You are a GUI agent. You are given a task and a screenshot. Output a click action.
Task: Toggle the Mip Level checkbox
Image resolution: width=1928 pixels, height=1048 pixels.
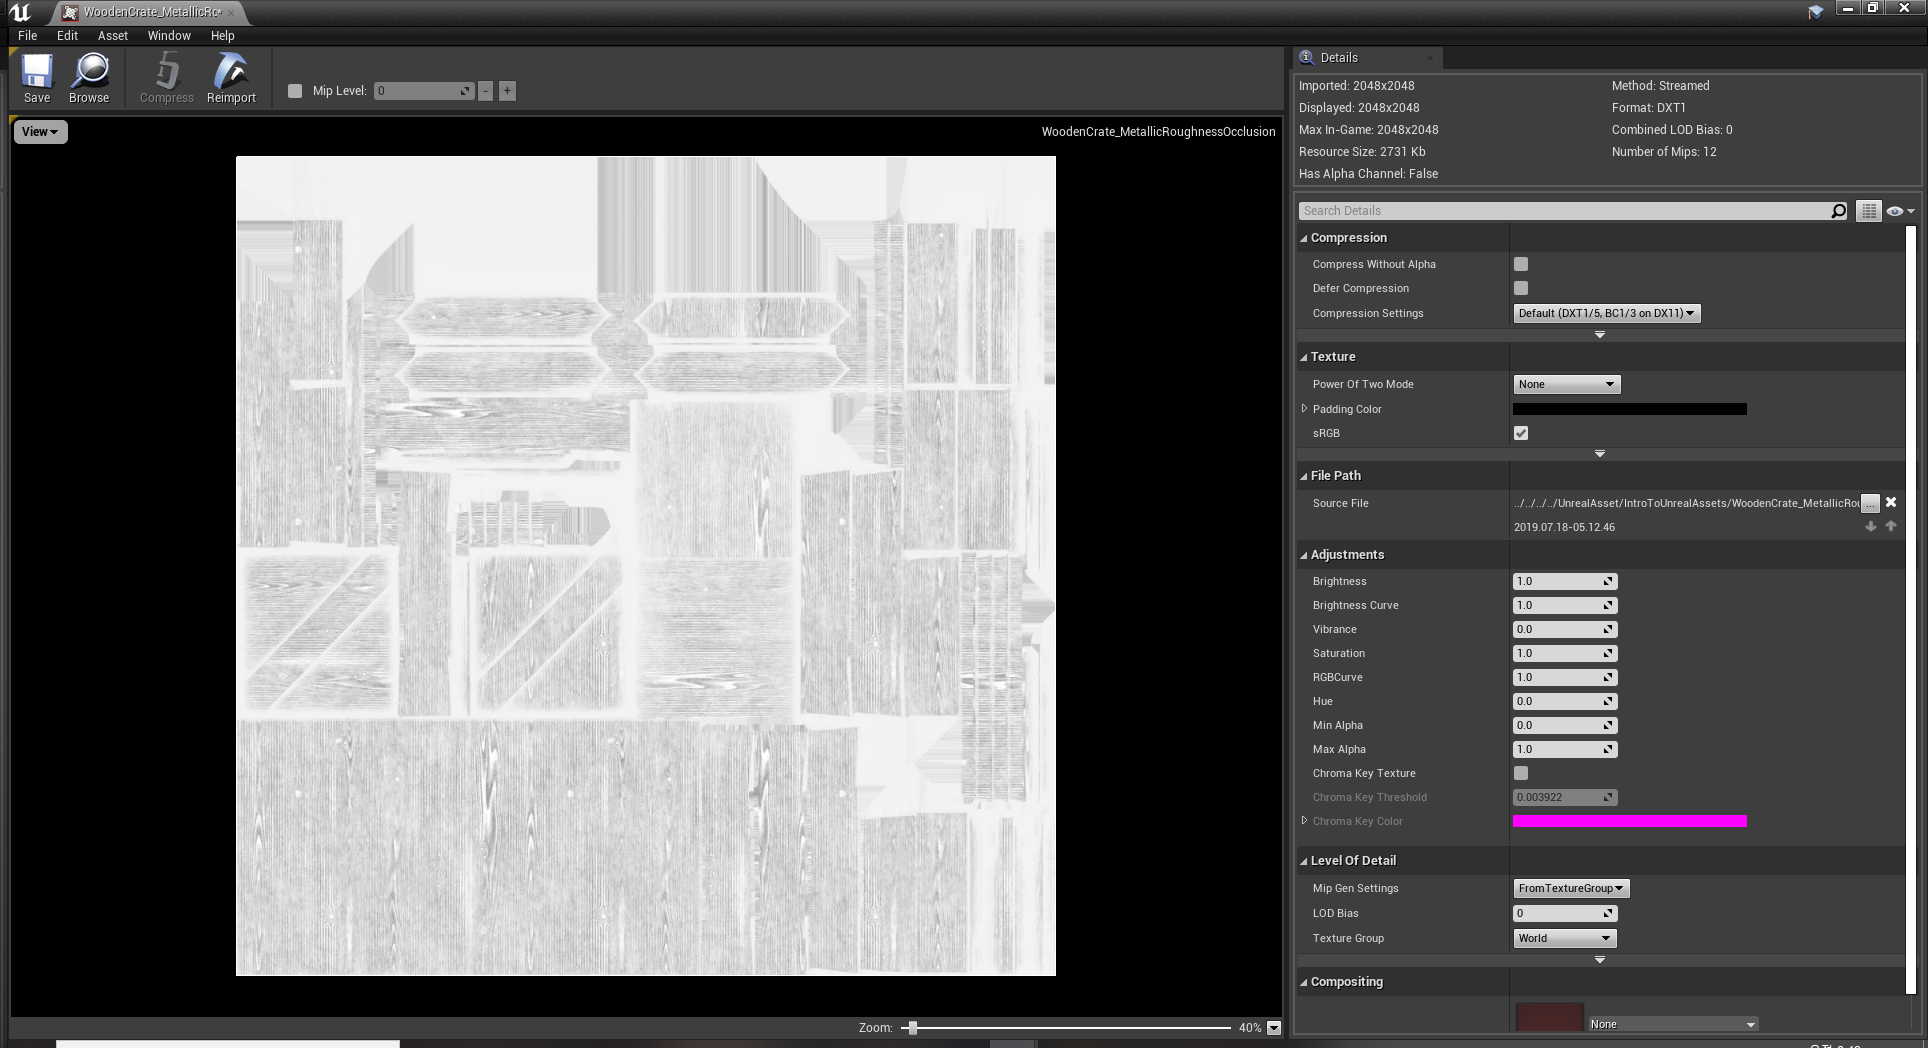(x=295, y=91)
